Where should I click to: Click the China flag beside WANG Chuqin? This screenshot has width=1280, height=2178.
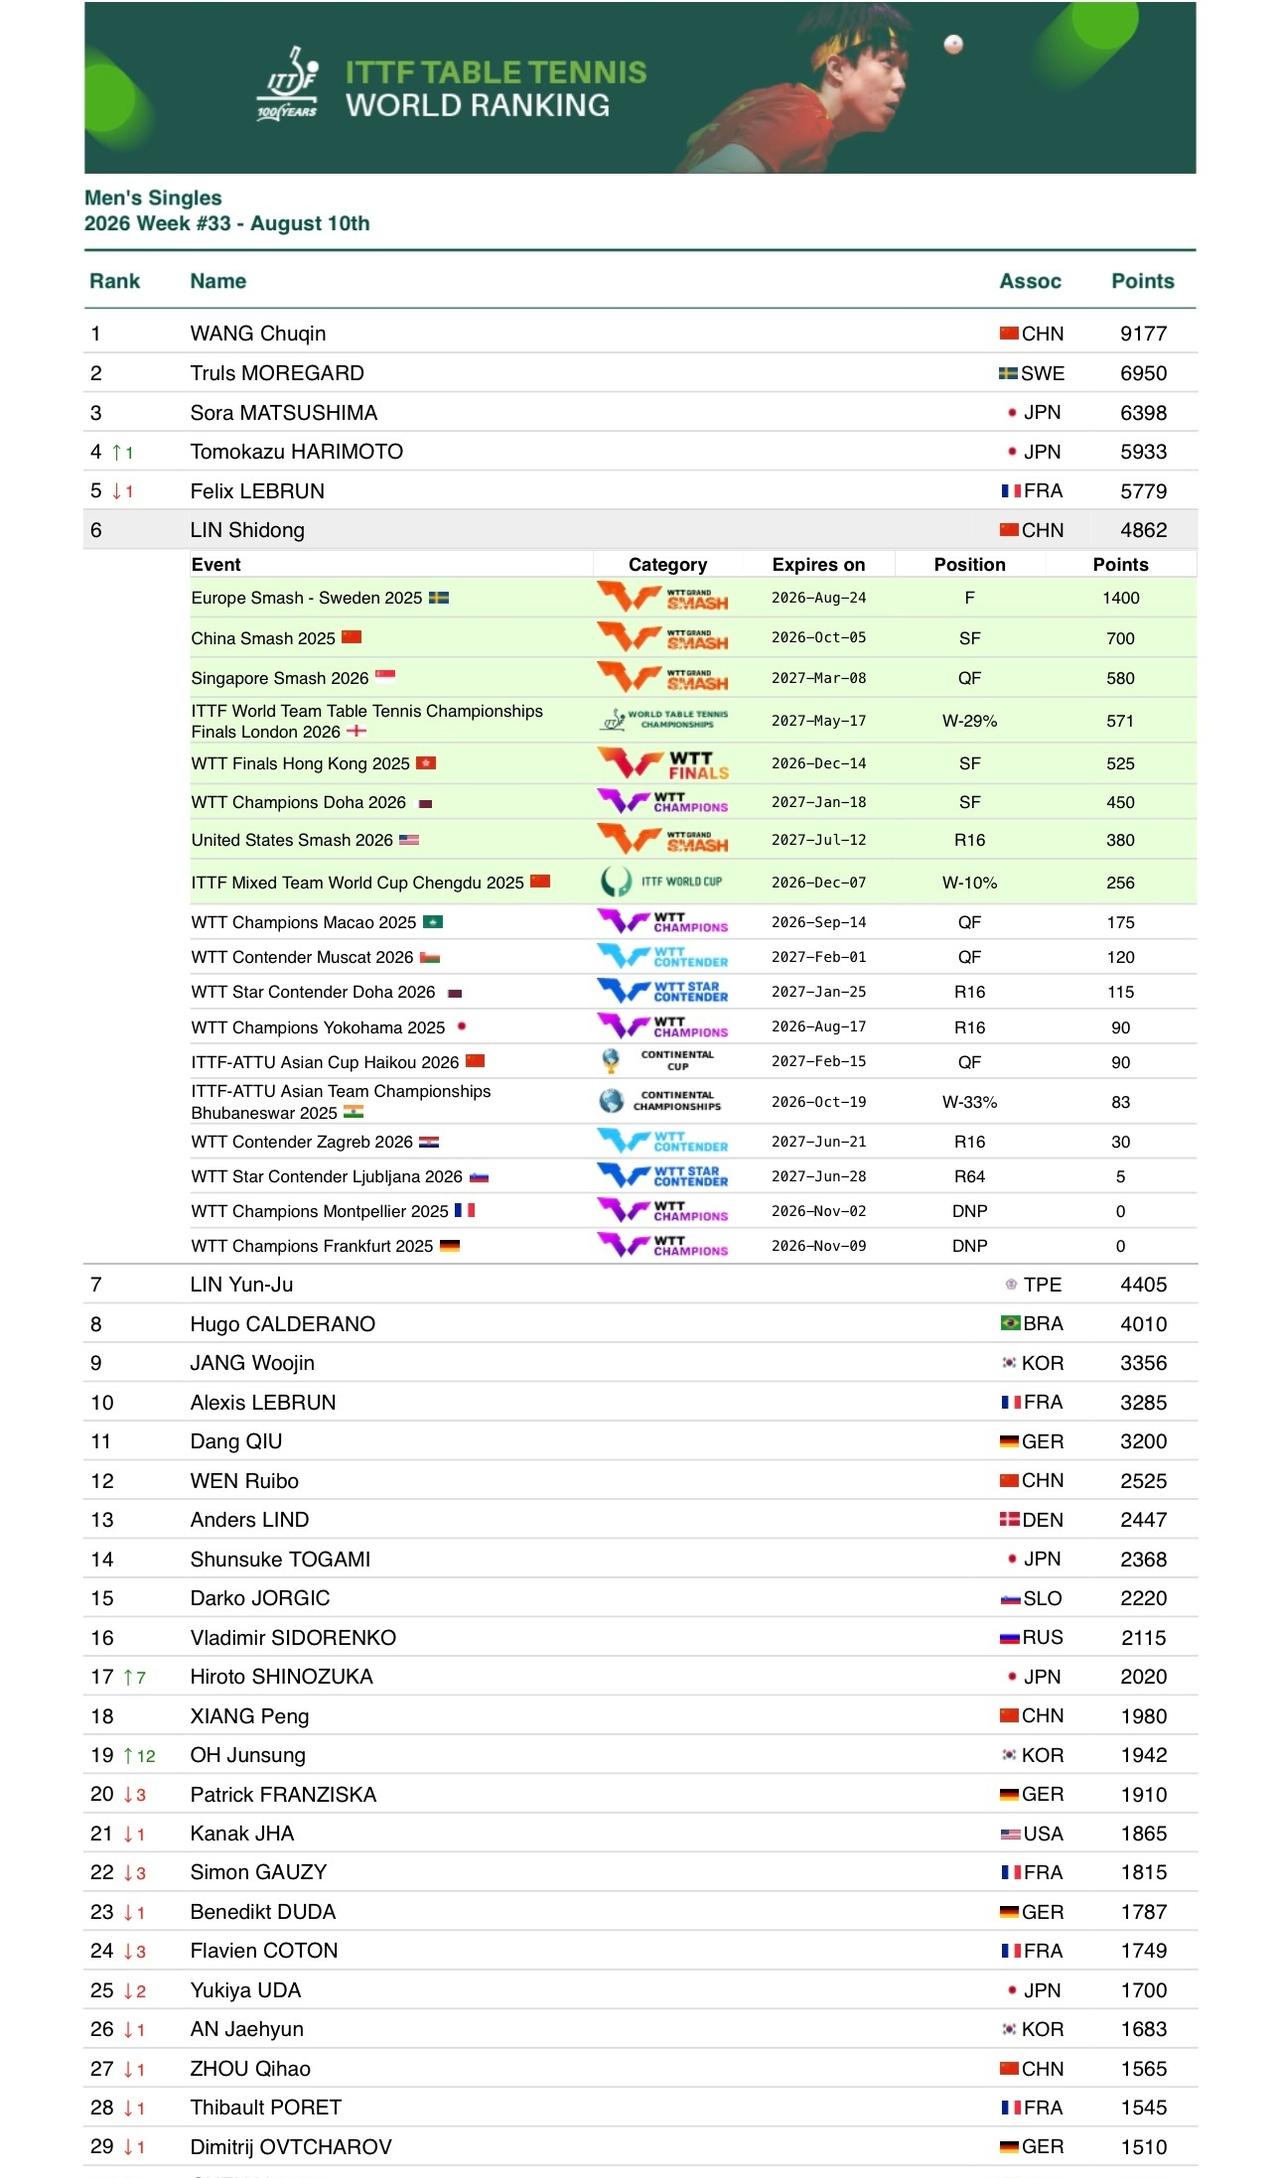[1009, 333]
